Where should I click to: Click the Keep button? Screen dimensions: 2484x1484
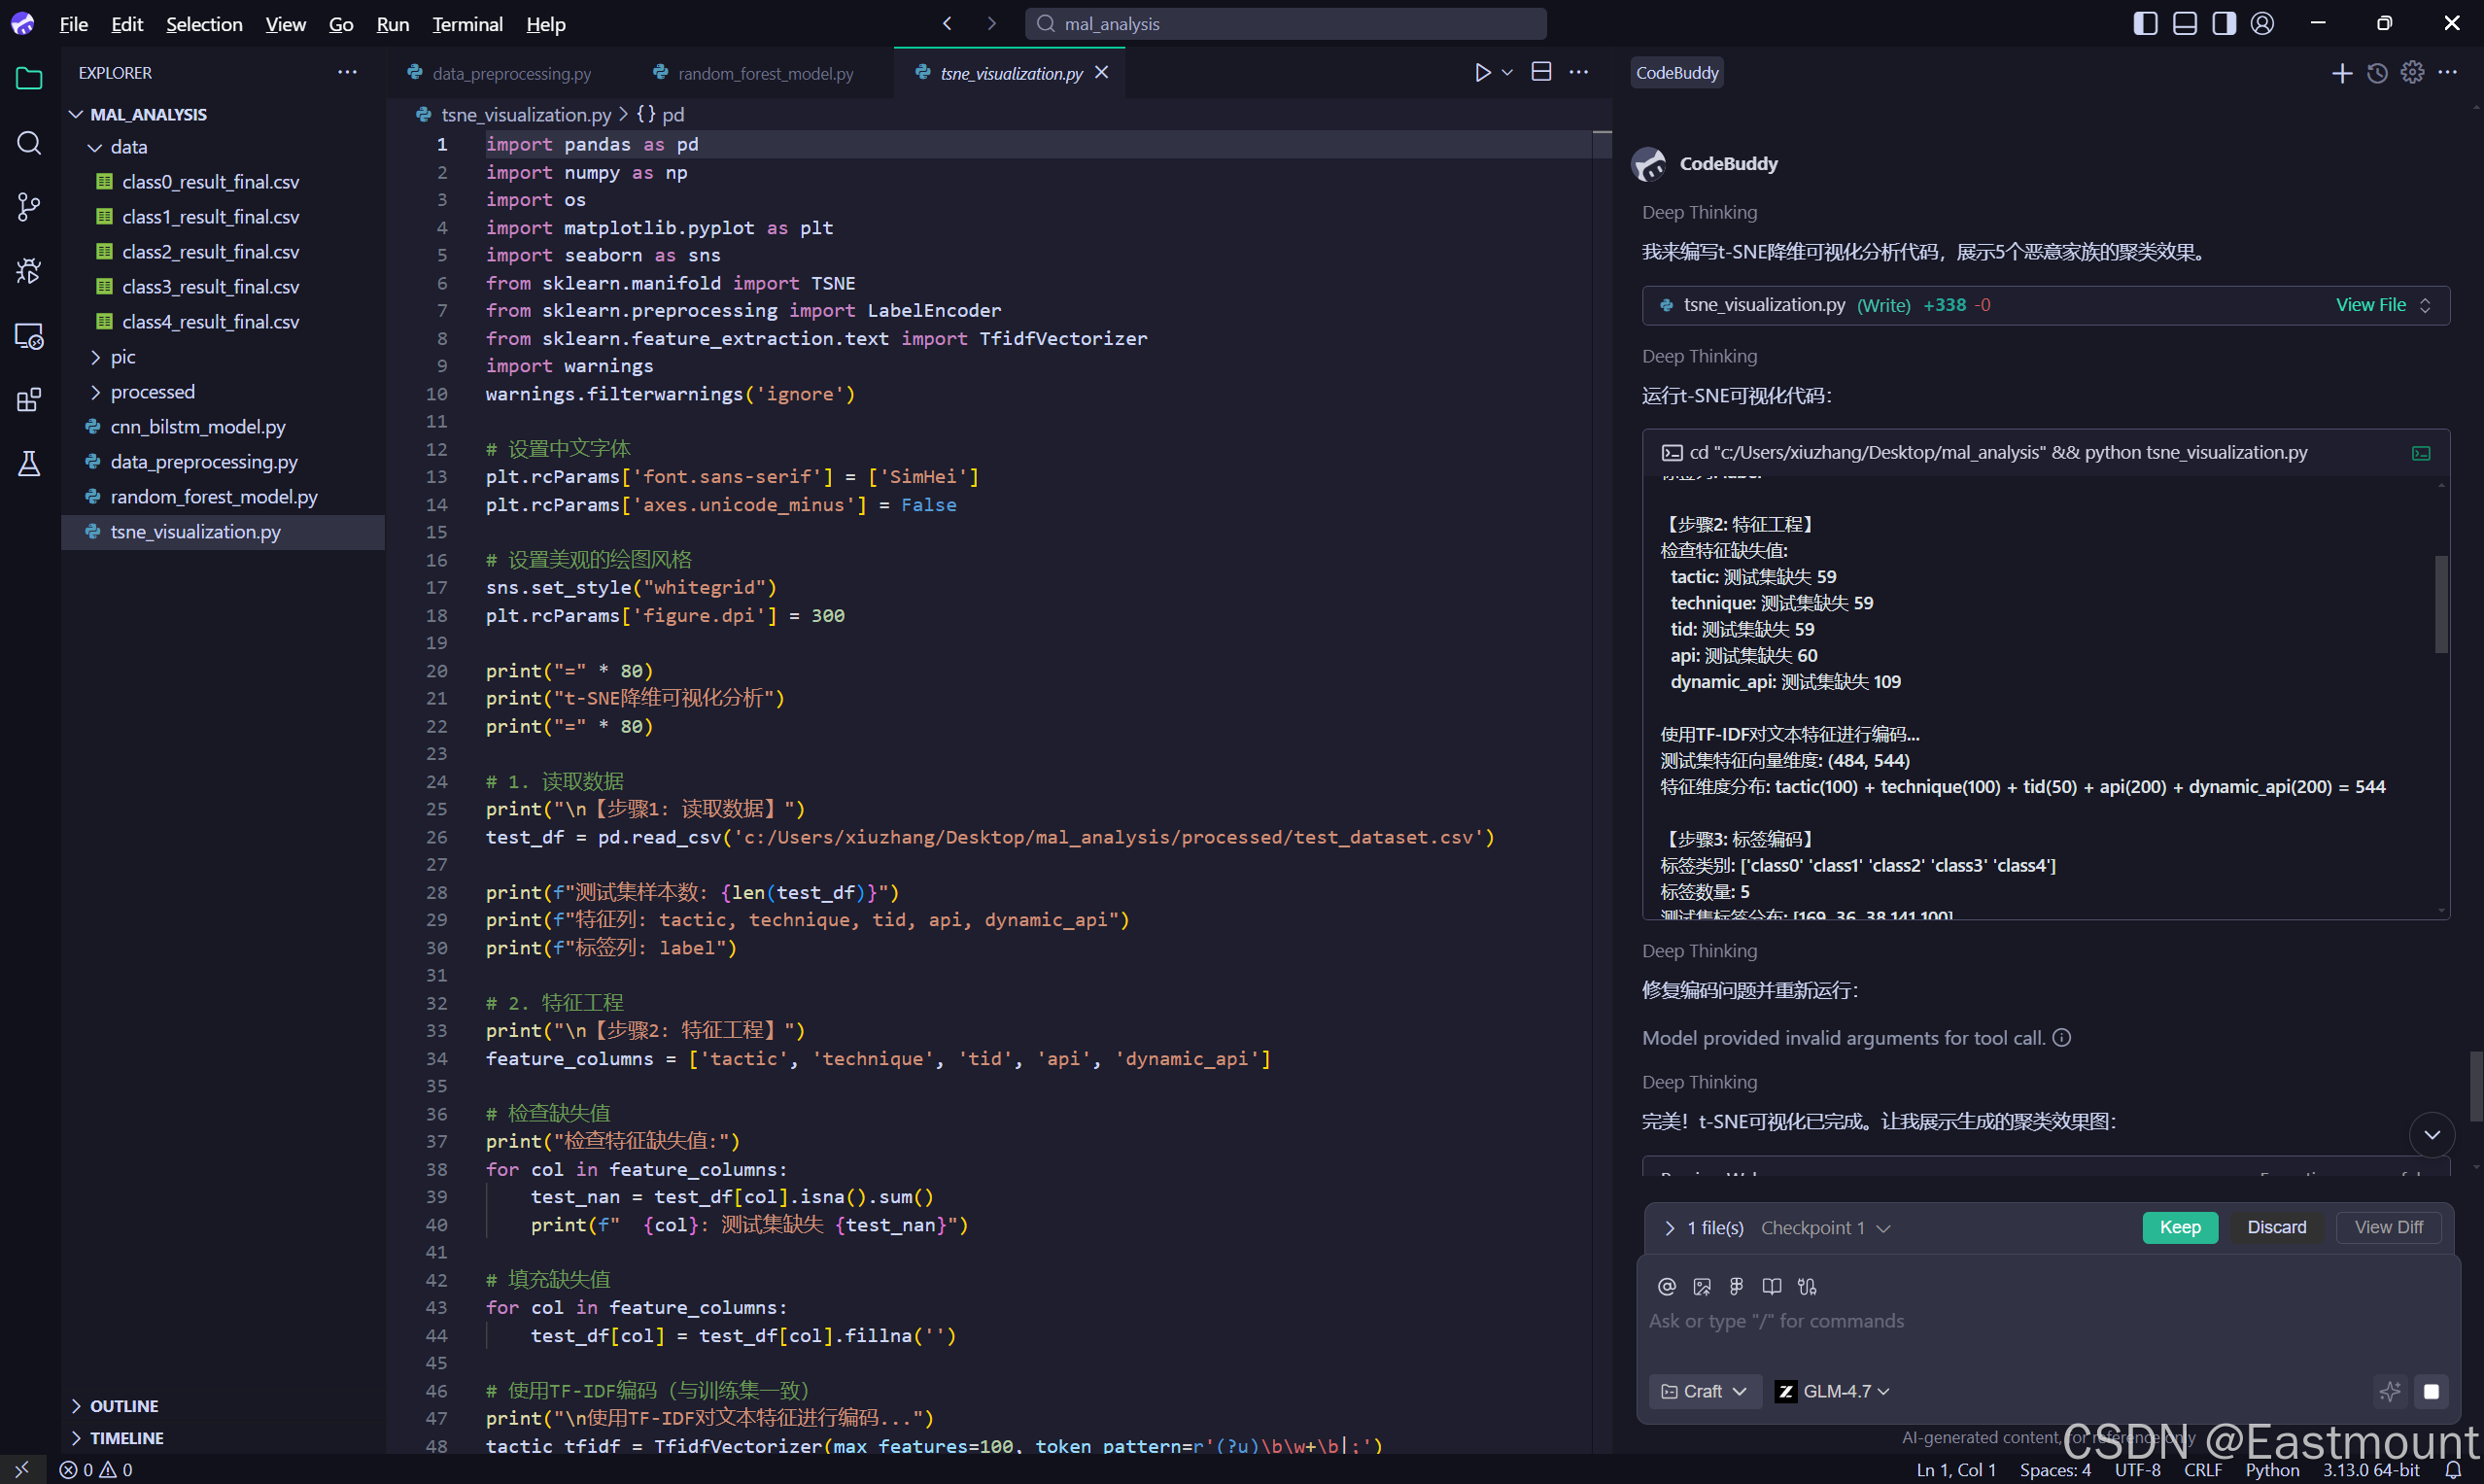[x=2179, y=1227]
